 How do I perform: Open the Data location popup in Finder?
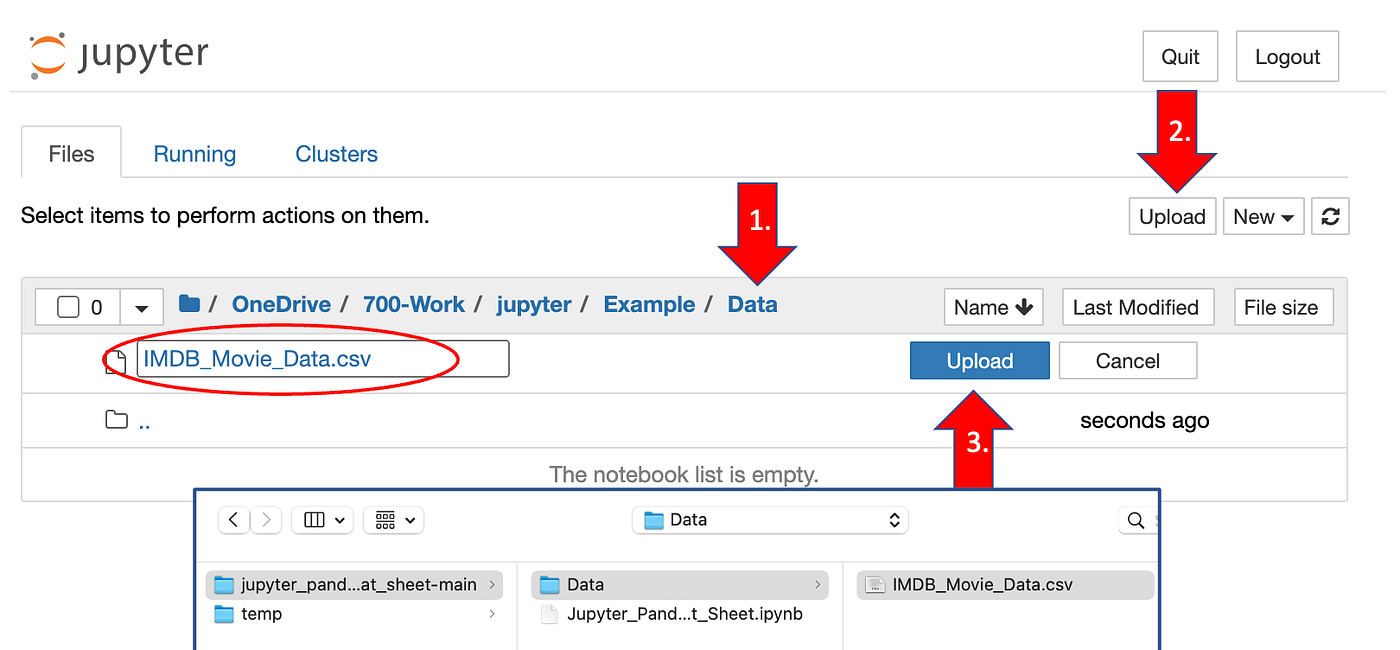(769, 520)
